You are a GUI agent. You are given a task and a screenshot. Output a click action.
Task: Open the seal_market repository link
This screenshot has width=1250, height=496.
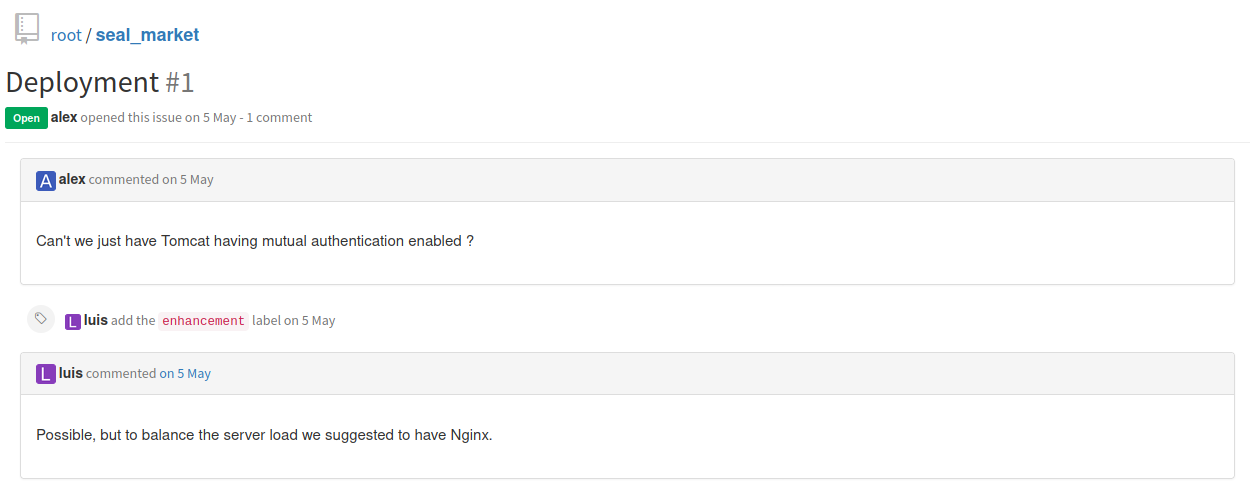[147, 35]
